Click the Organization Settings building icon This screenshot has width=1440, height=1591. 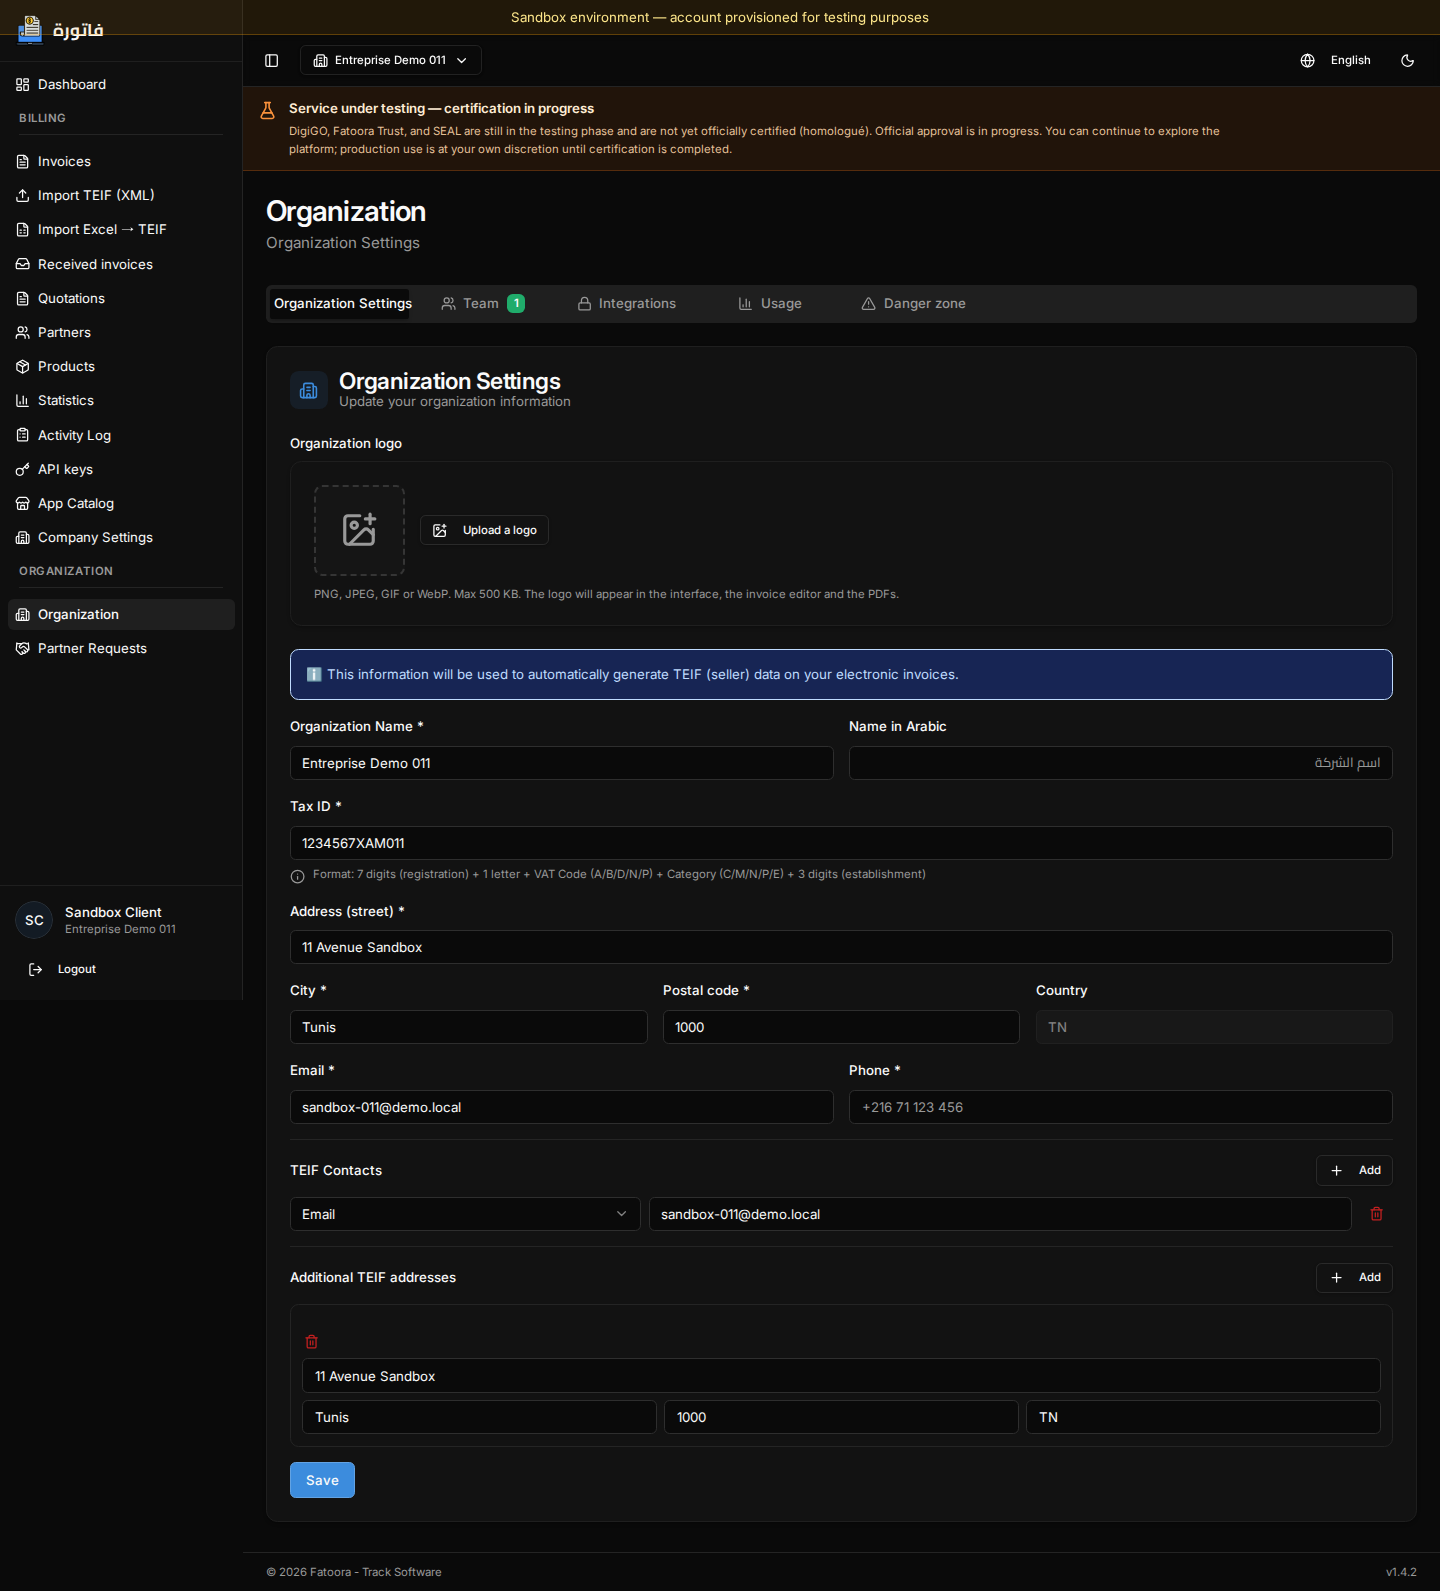309,390
